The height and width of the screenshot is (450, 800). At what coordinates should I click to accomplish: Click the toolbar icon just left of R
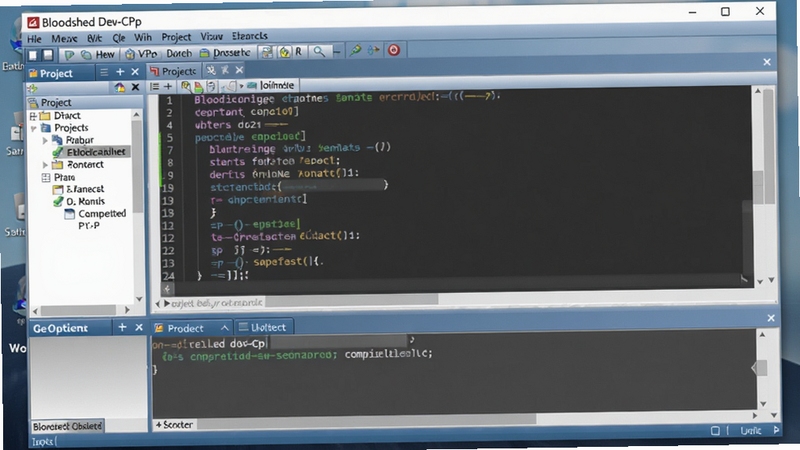284,52
